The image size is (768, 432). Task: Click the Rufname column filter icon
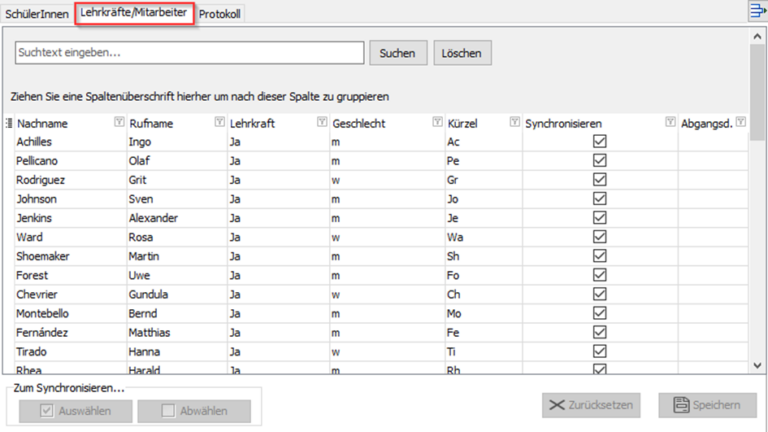pos(219,122)
